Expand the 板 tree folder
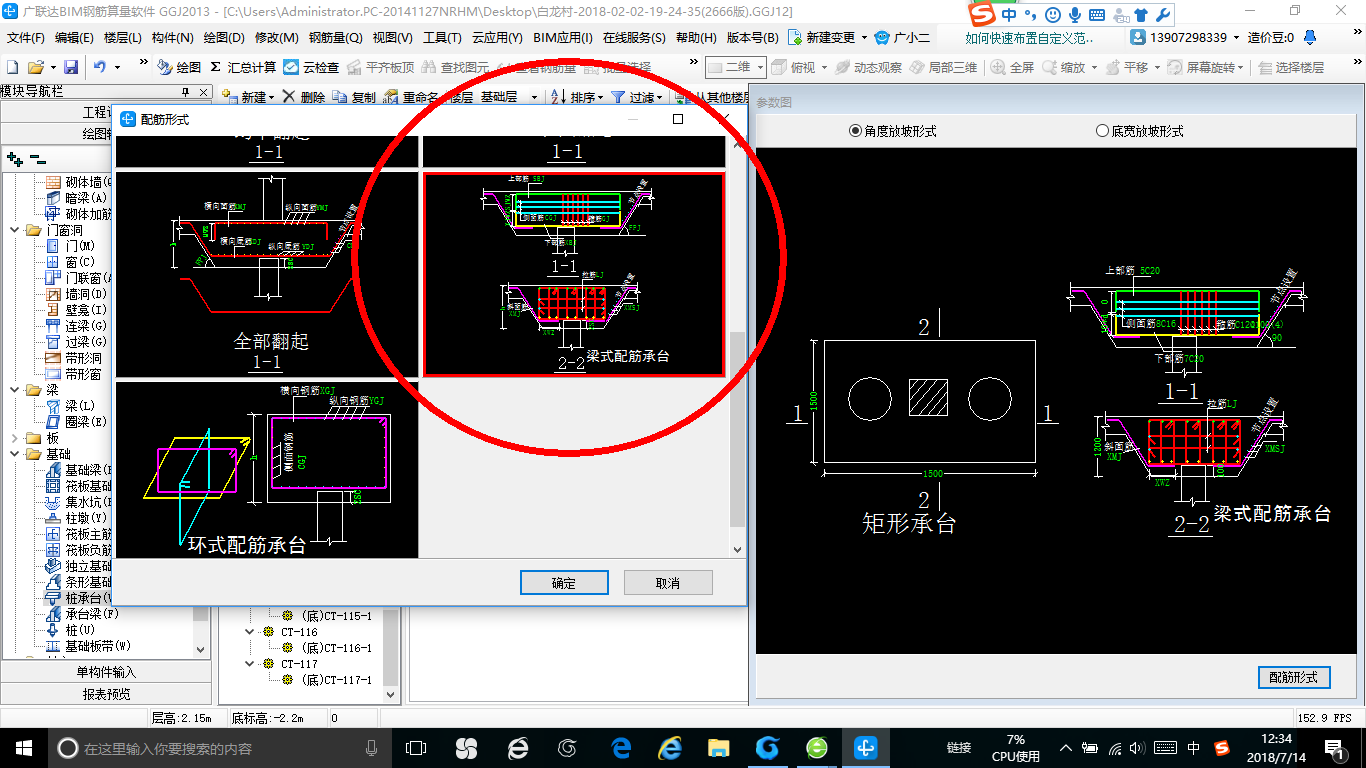Screen dimensions: 1366x768 coord(13,438)
